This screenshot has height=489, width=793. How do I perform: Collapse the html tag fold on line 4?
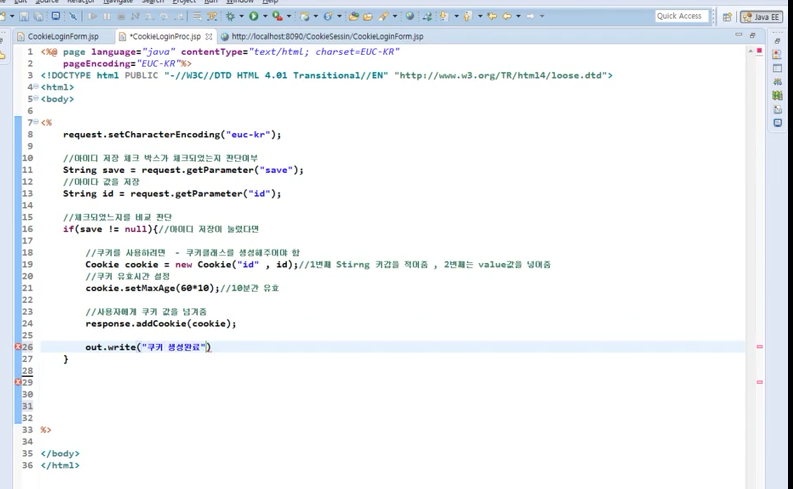(36, 86)
